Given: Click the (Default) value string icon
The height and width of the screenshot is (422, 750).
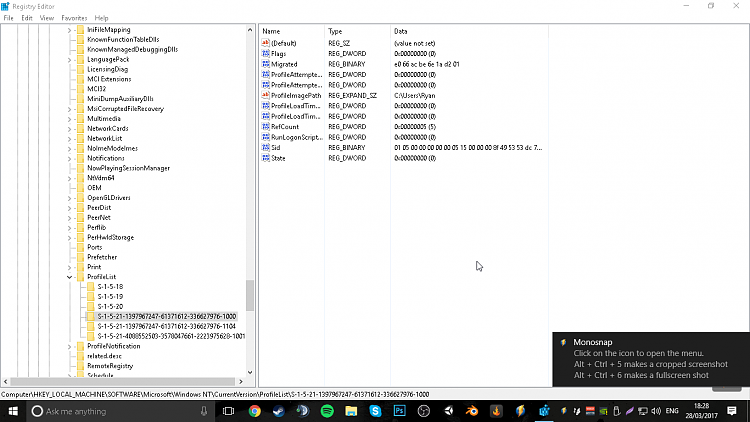Looking at the screenshot, I should click(x=265, y=43).
